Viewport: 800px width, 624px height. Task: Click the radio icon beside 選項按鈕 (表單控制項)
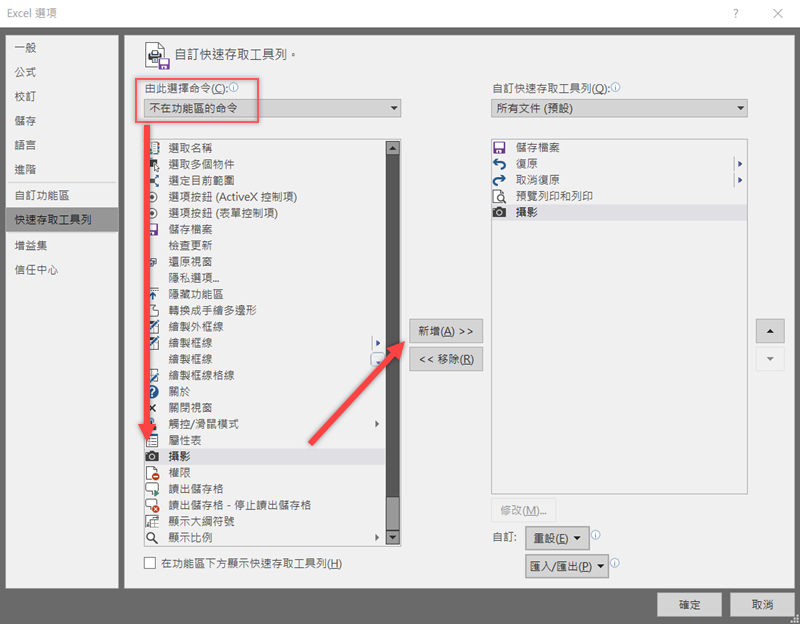pyautogui.click(x=153, y=213)
